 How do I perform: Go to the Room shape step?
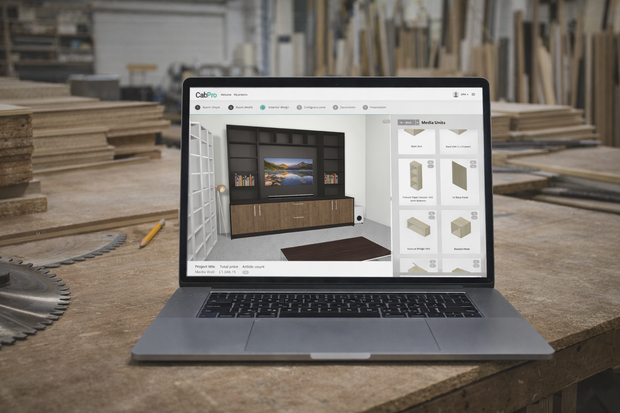click(x=208, y=108)
